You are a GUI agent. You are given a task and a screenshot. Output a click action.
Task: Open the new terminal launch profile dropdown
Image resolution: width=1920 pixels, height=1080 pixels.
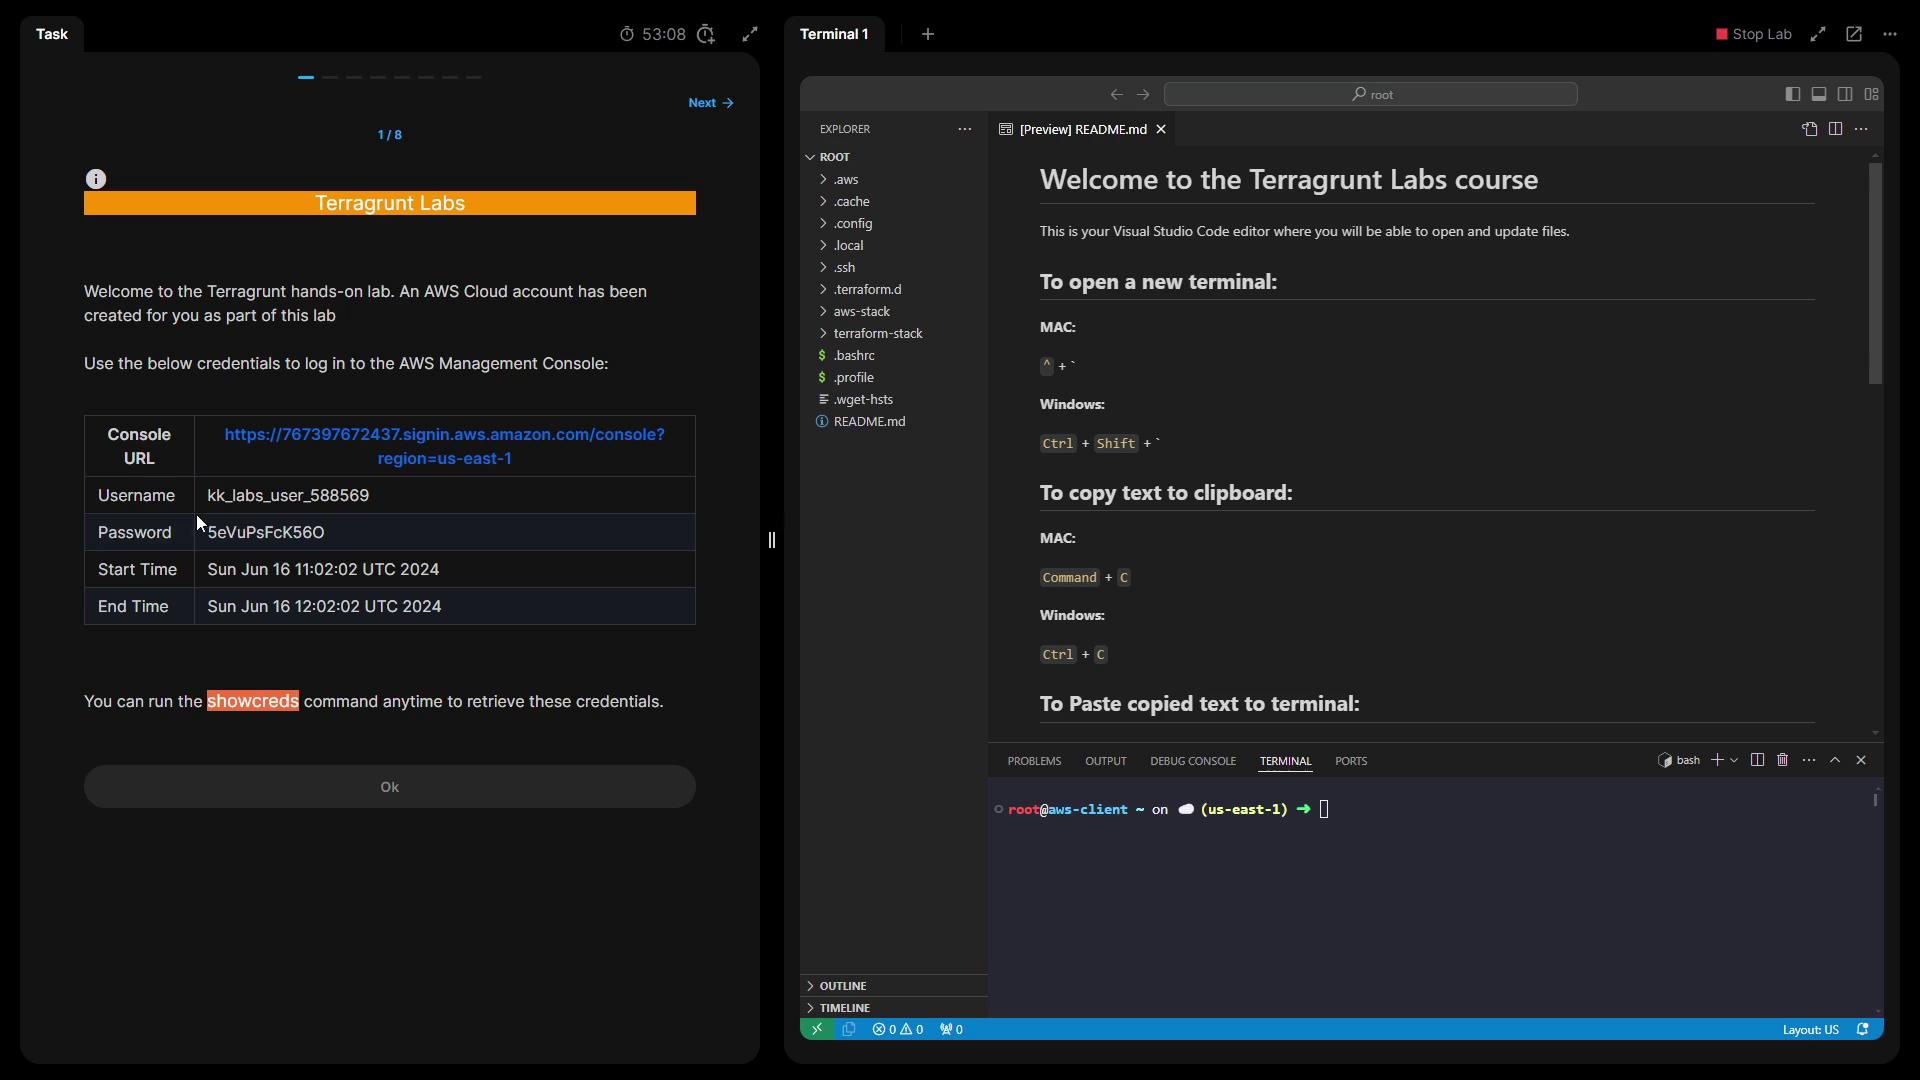(x=1734, y=760)
